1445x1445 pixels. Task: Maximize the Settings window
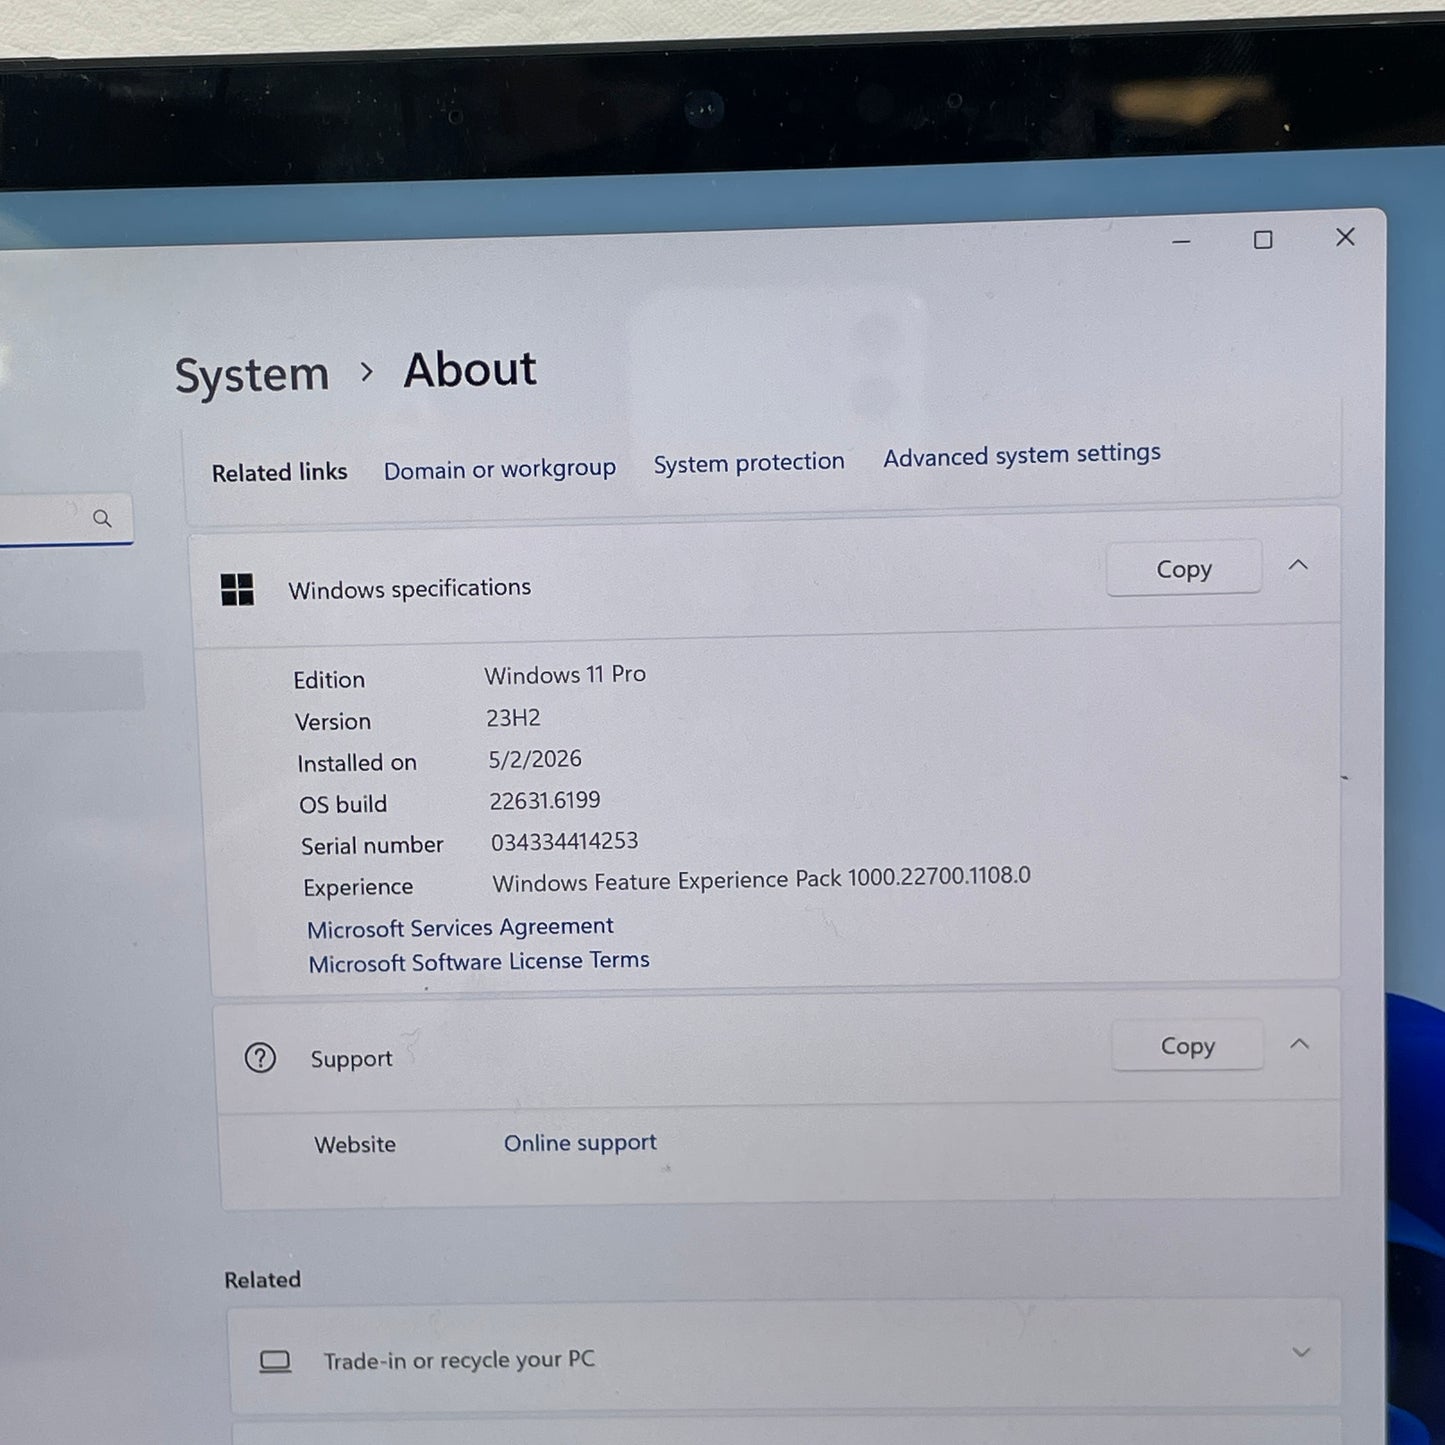pos(1263,240)
